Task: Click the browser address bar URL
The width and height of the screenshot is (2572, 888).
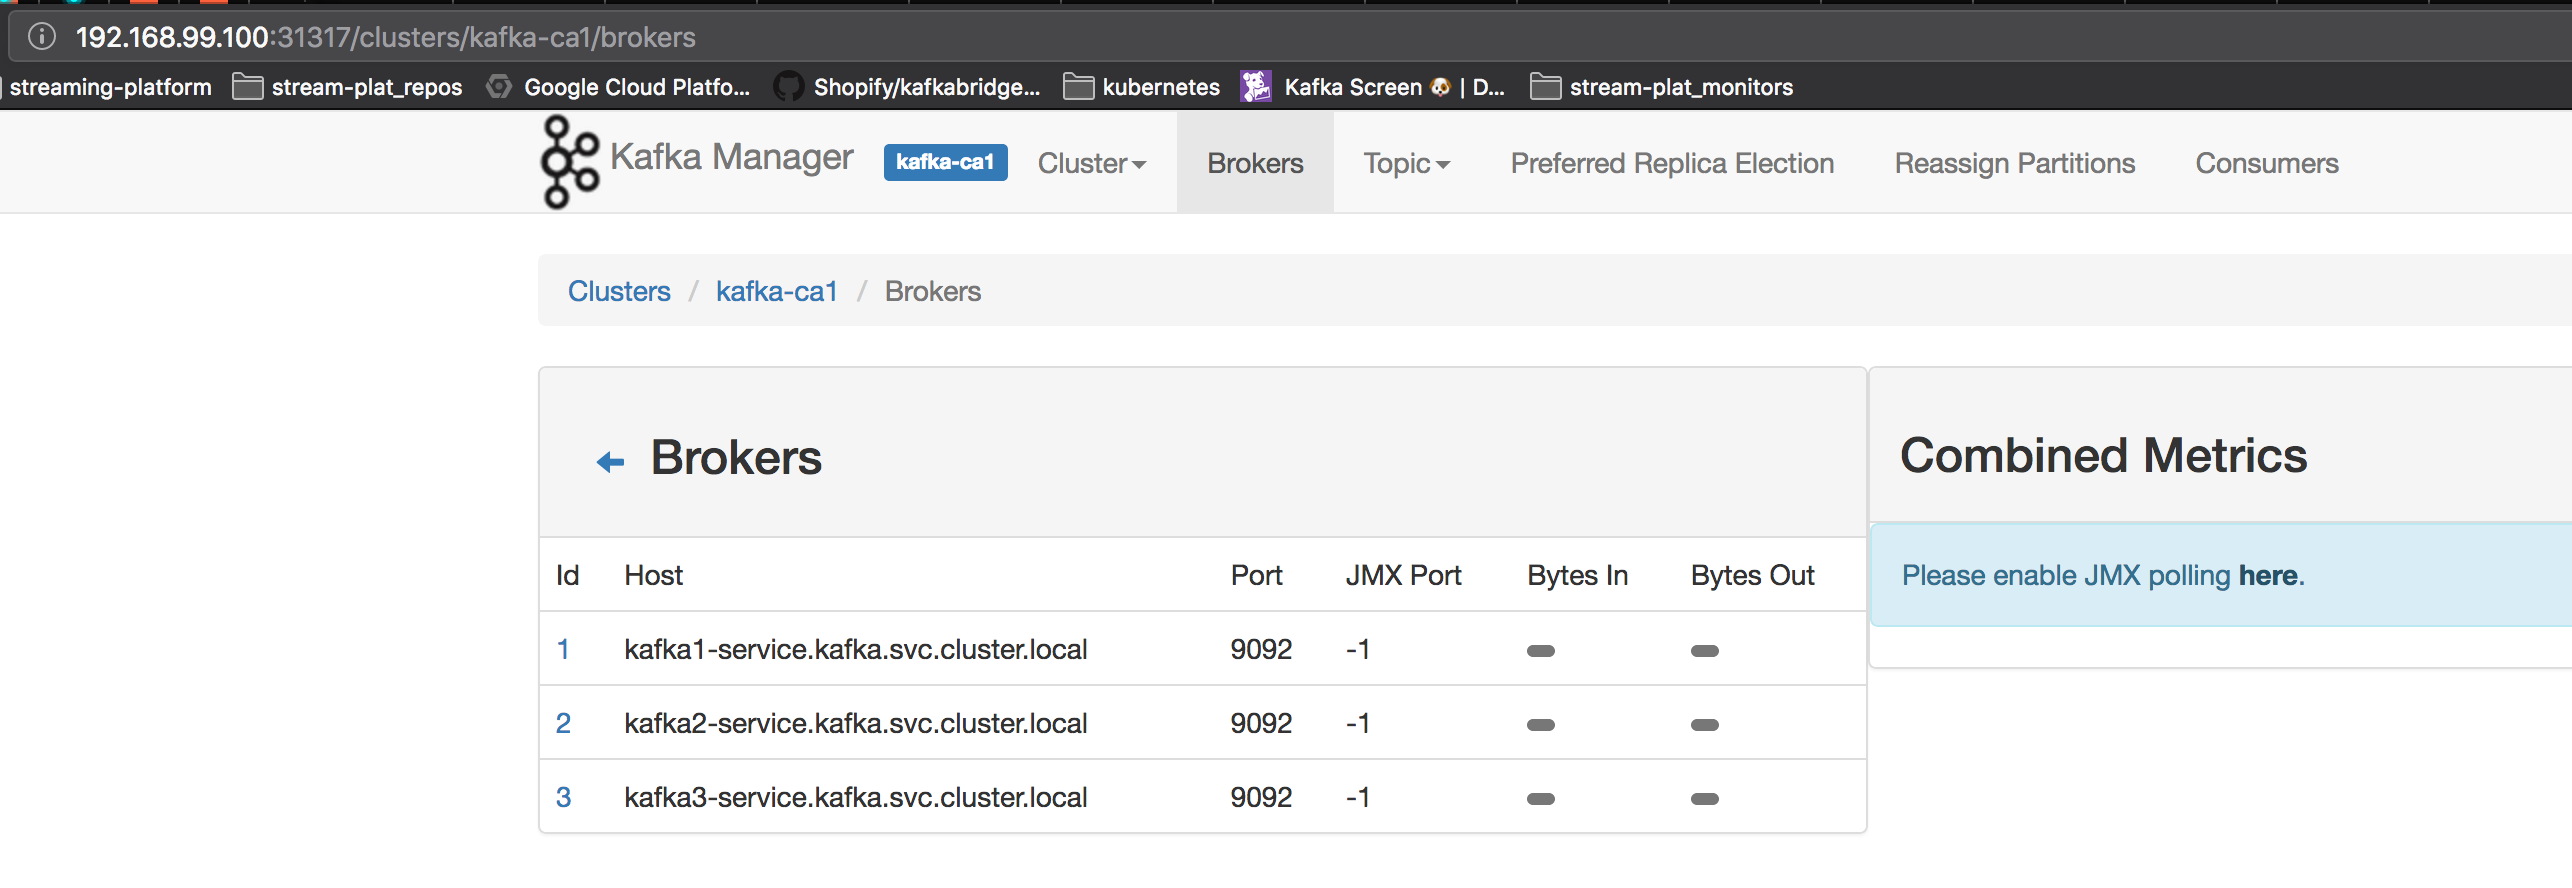Action: (x=386, y=37)
